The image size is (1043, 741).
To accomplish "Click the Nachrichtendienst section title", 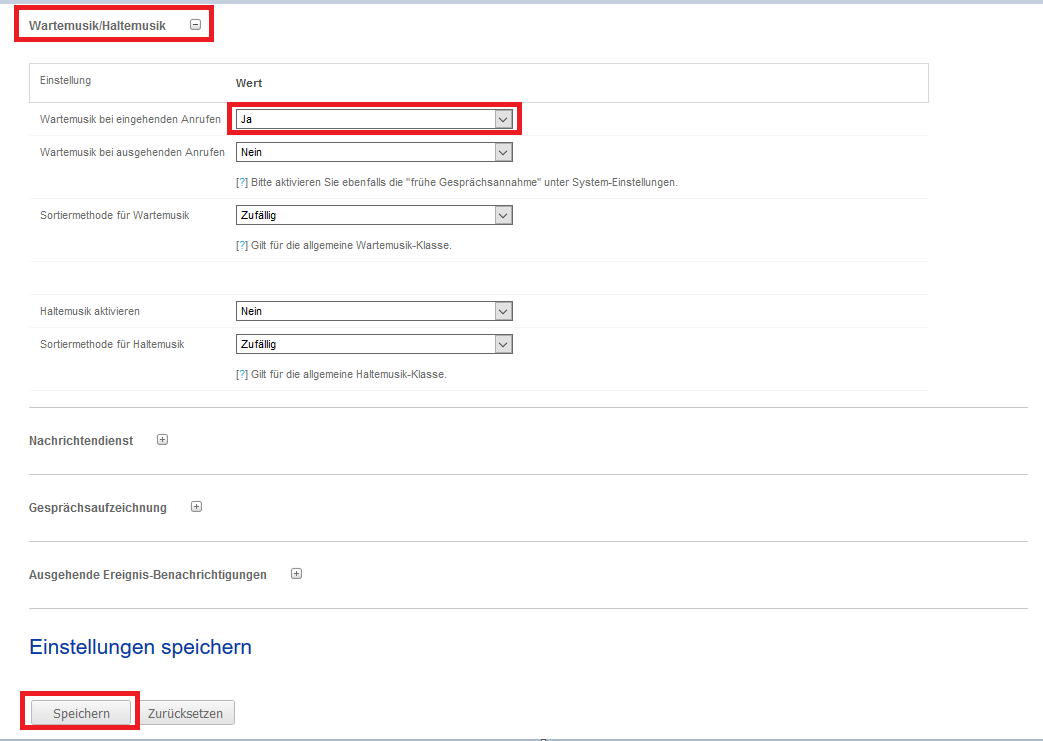I will click(81, 441).
